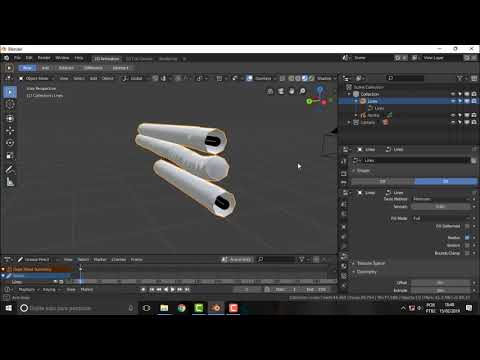Collapse the Shape panel
This screenshot has height=360, width=480.
[x=362, y=171]
